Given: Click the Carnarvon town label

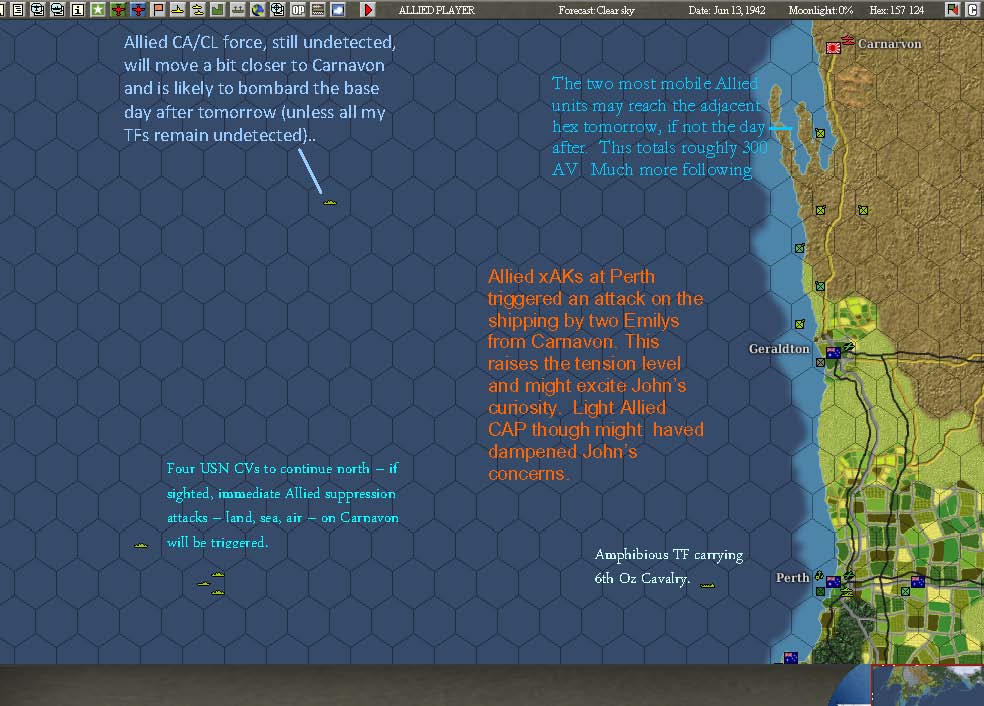Looking at the screenshot, I should tap(890, 44).
